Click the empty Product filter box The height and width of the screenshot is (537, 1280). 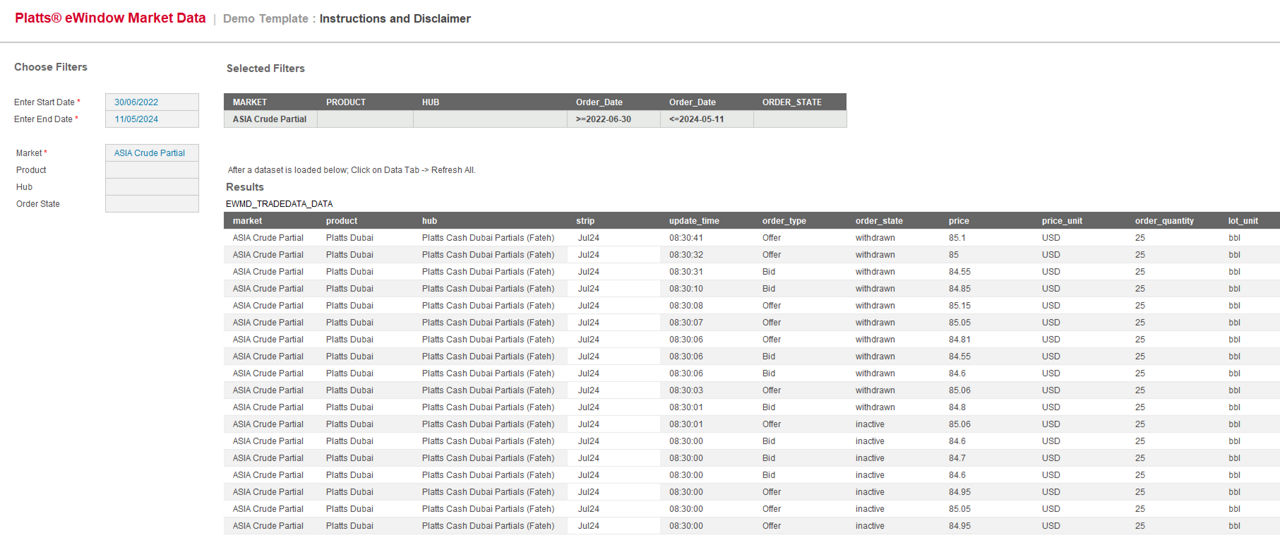click(152, 170)
